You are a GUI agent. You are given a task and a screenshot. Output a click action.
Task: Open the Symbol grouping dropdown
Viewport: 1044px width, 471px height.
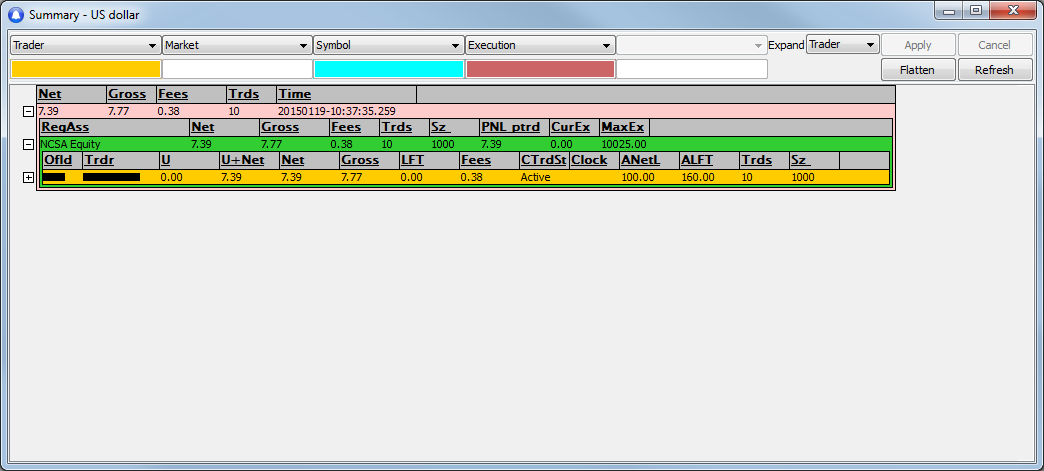coord(388,45)
